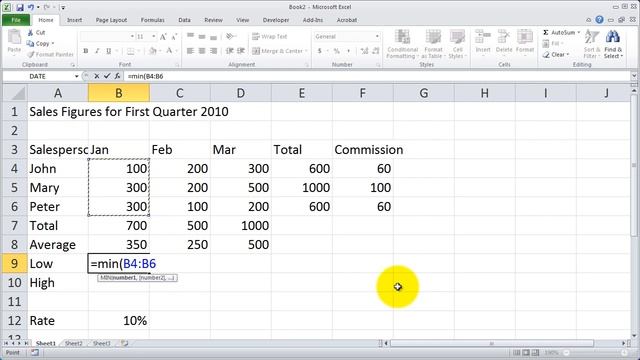Open the Name Box dropdown arrow

[x=76, y=76]
